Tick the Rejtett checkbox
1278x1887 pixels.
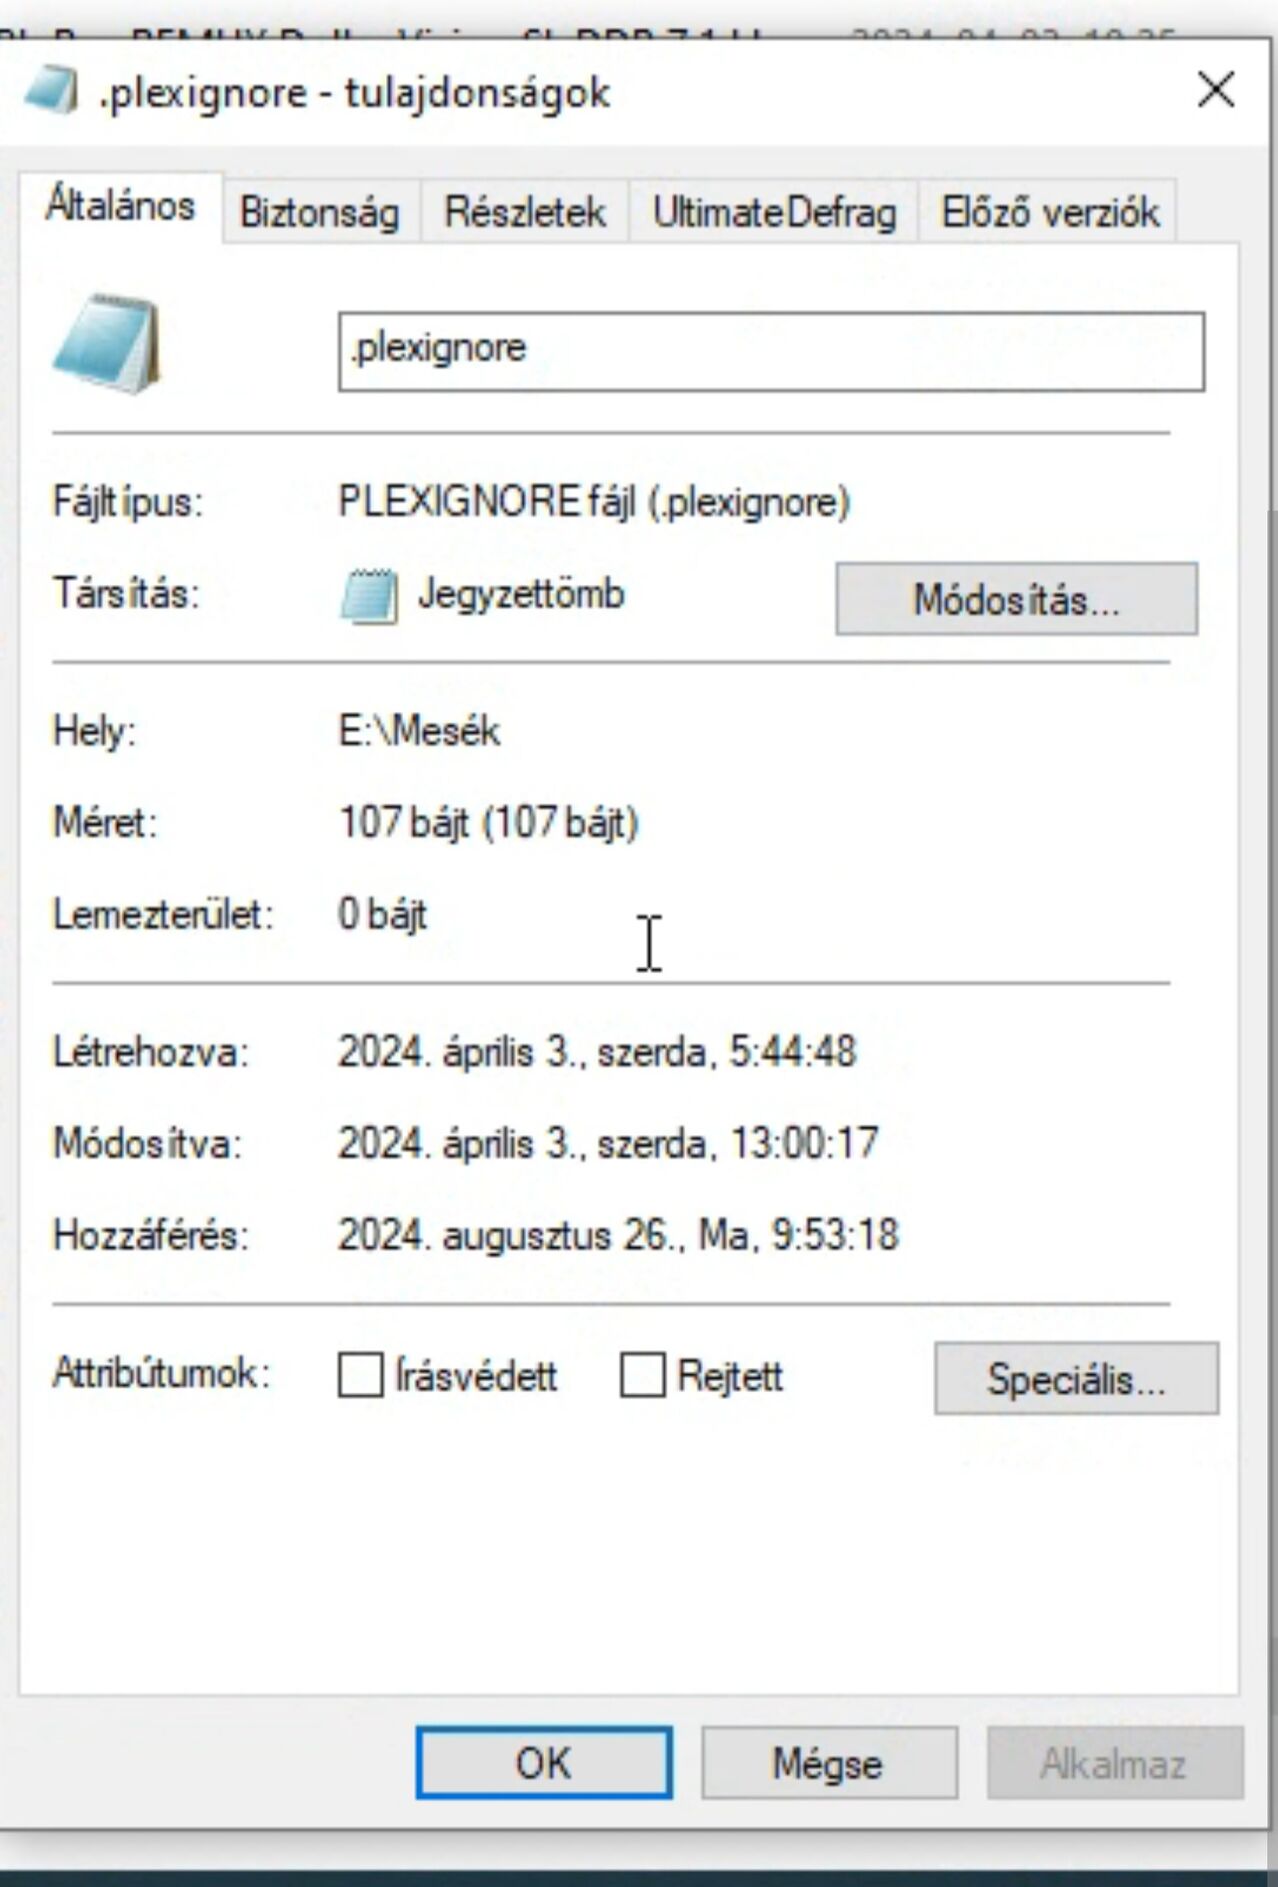pos(642,1375)
